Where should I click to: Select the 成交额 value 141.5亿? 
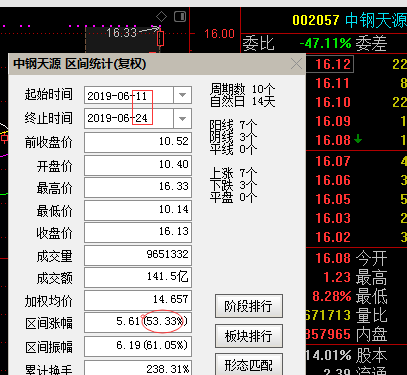[x=138, y=277]
